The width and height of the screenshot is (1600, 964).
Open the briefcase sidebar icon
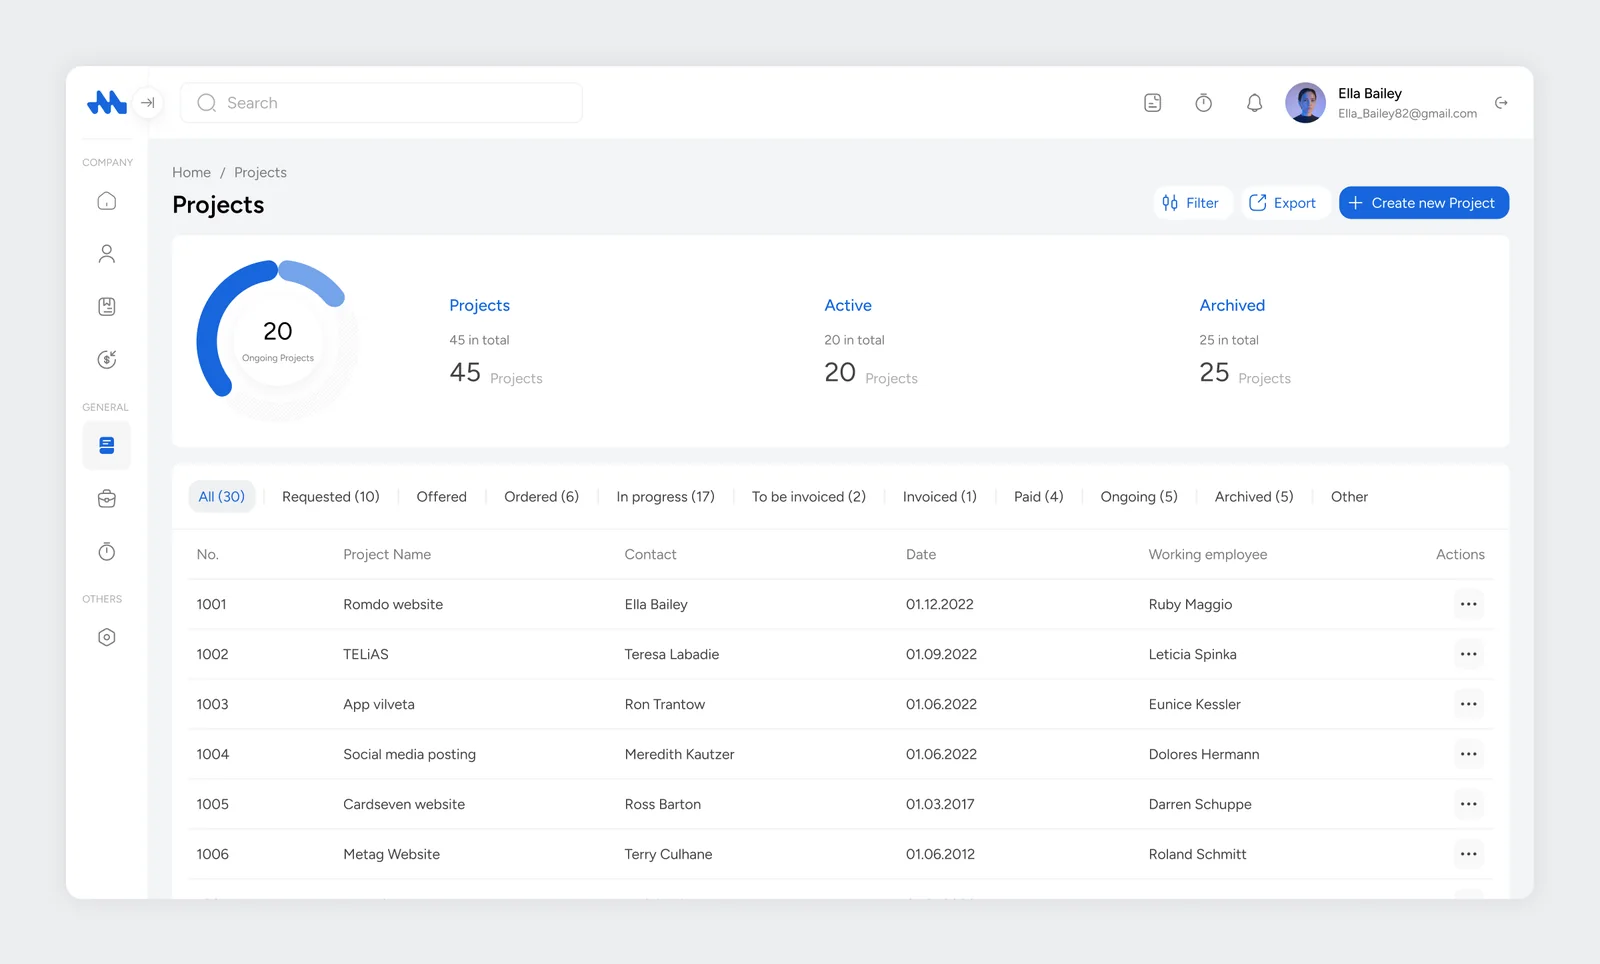(107, 498)
